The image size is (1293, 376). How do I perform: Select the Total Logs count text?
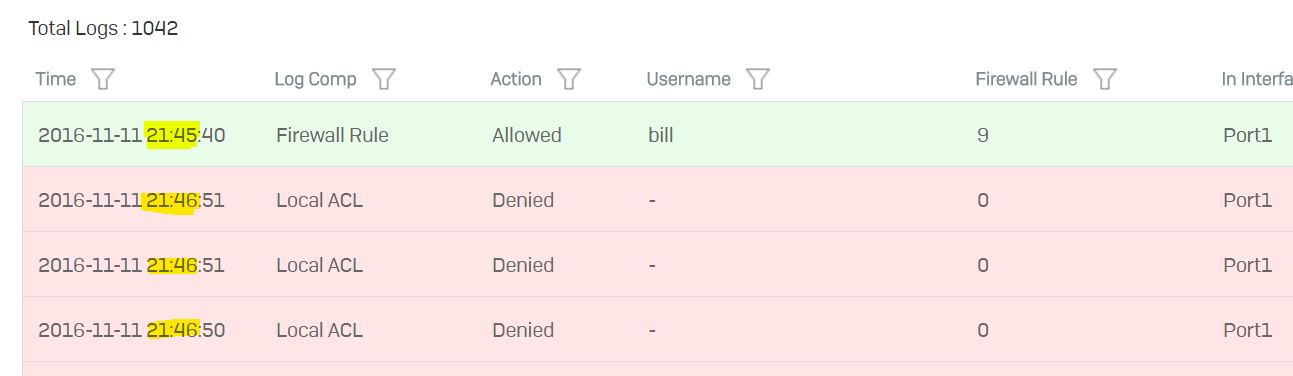point(103,28)
